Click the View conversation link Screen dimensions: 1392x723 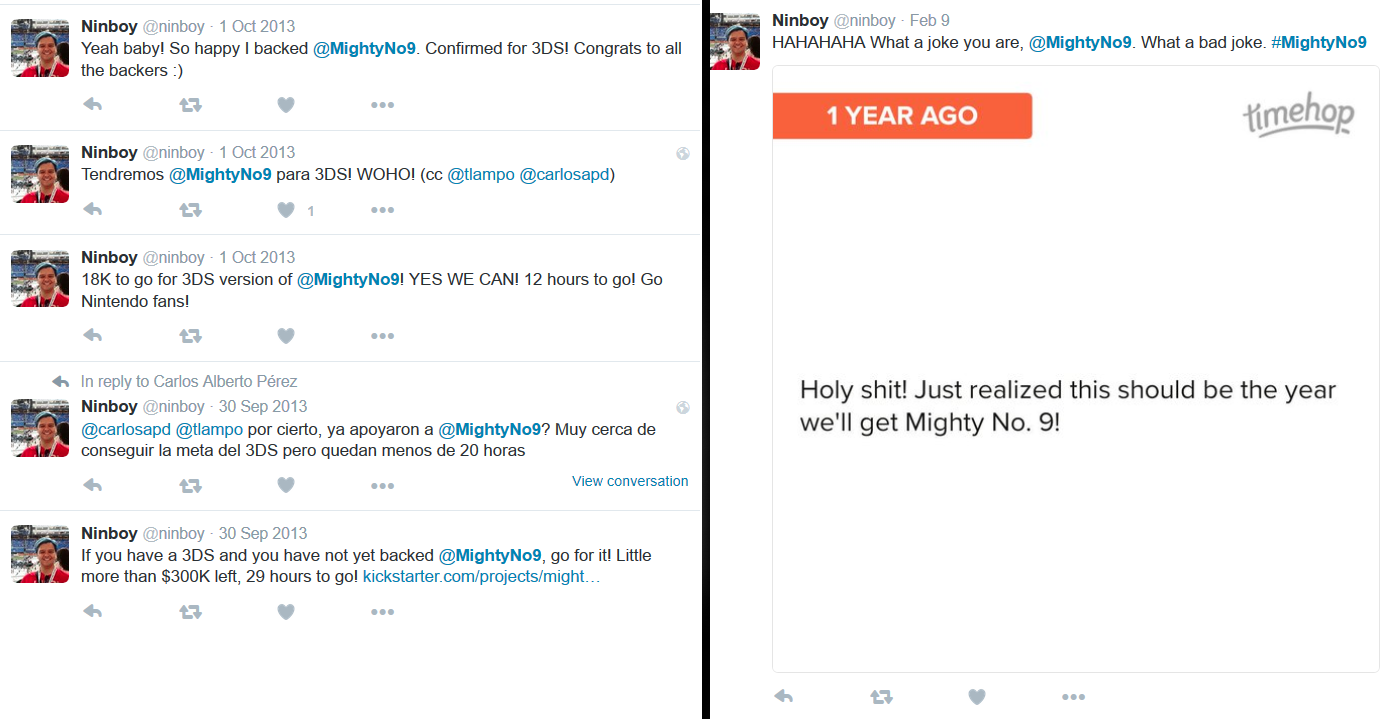(x=630, y=481)
